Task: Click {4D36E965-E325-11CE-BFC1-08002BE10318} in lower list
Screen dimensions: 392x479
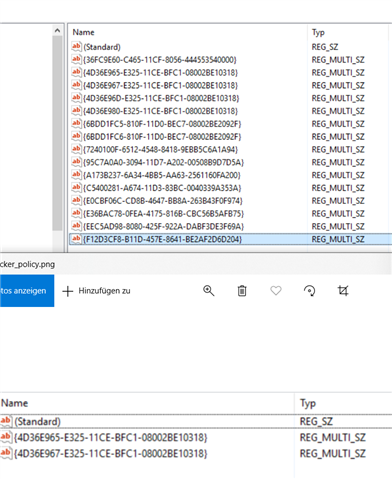Action: coord(110,437)
